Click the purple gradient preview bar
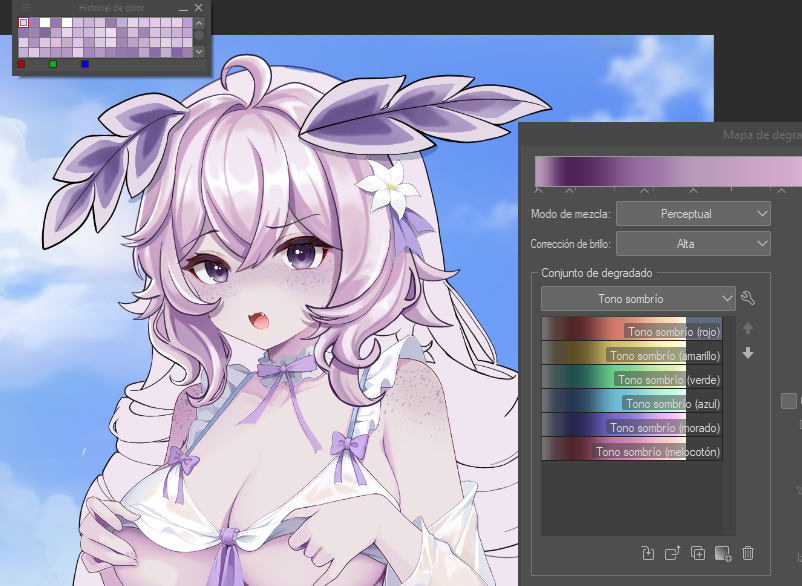This screenshot has width=802, height=586. click(669, 171)
